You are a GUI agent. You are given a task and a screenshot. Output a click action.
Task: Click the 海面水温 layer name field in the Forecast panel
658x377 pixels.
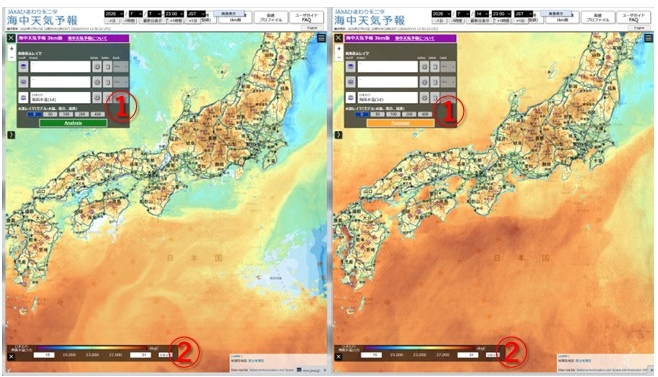(387, 97)
